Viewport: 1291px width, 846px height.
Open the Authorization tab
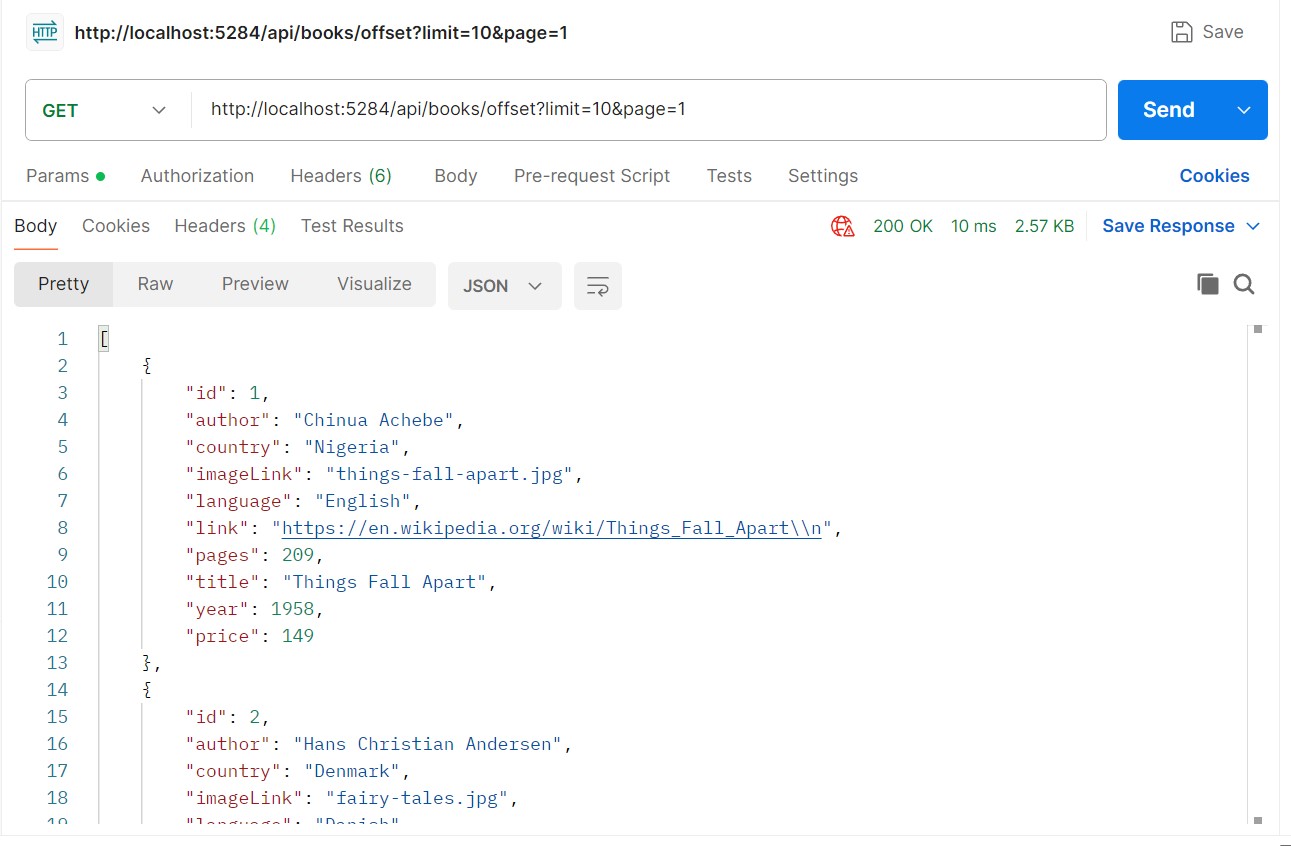coord(197,176)
